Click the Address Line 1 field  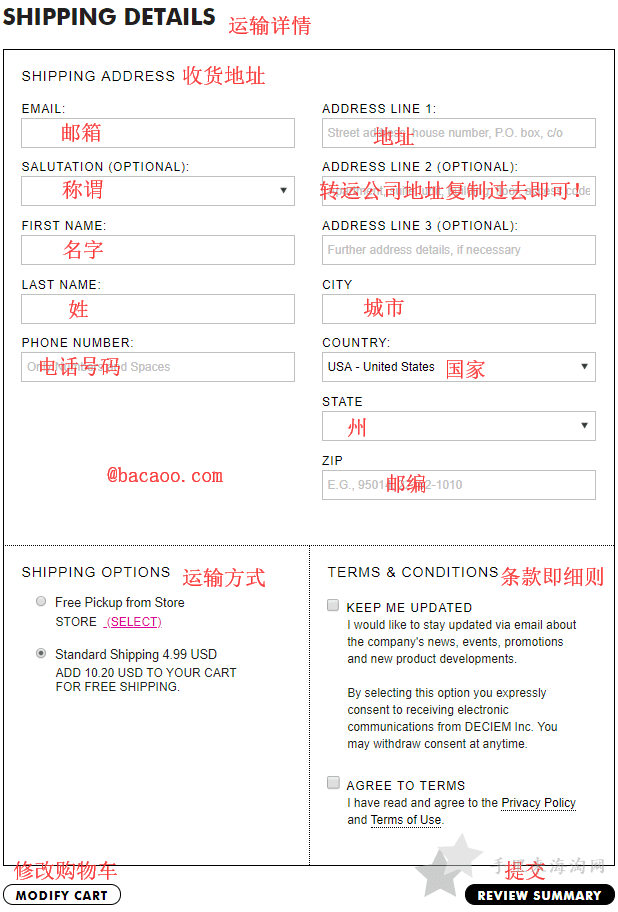pyautogui.click(x=459, y=133)
